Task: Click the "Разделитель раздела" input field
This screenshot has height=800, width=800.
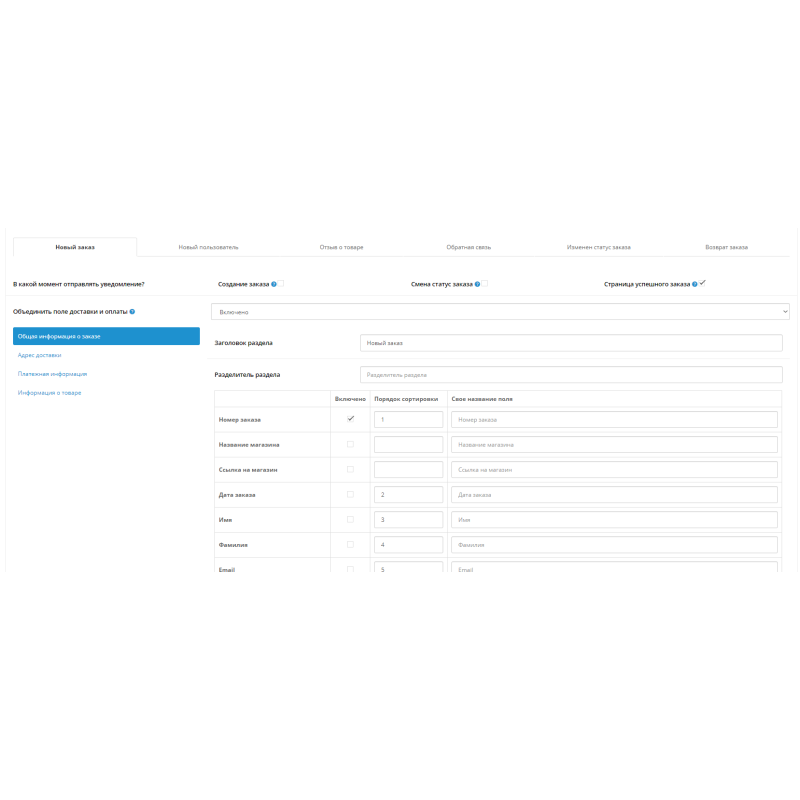Action: 570,373
